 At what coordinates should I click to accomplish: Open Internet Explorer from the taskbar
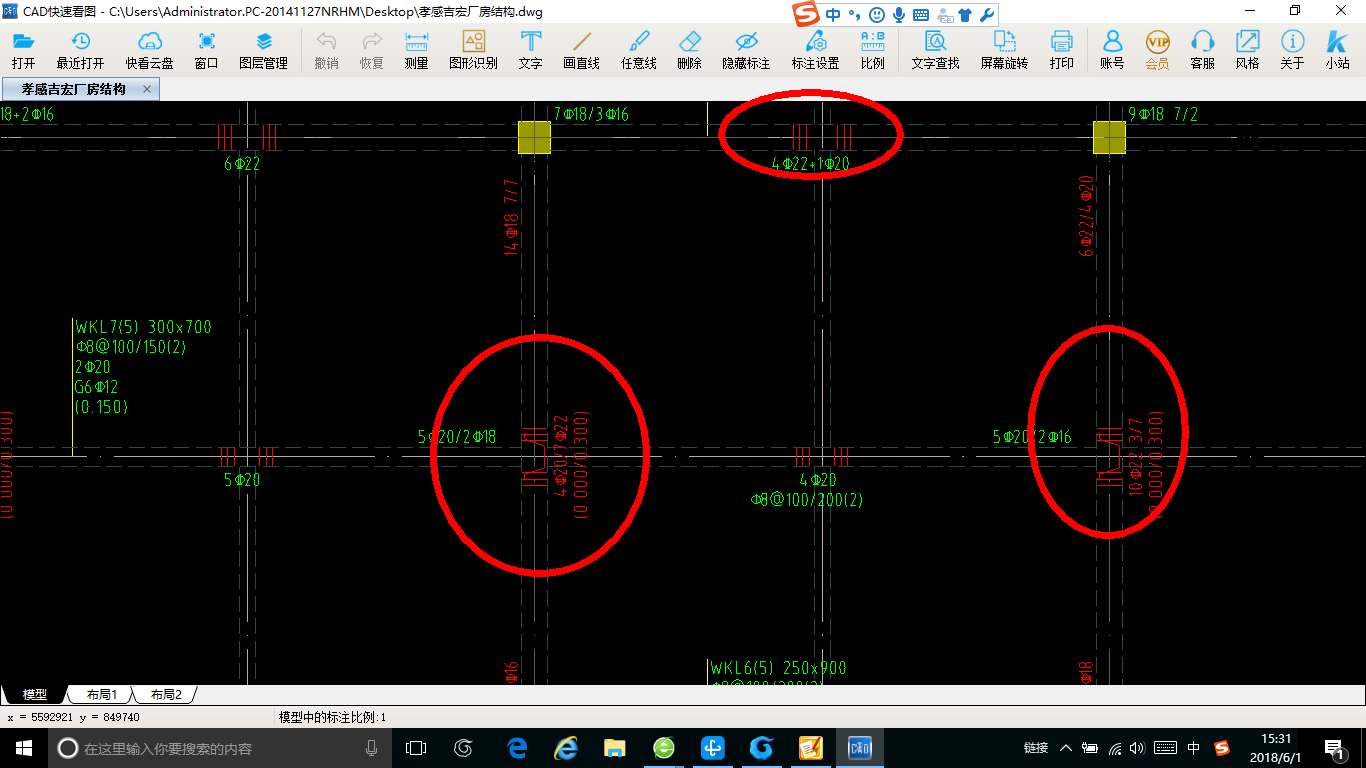pyautogui.click(x=566, y=747)
